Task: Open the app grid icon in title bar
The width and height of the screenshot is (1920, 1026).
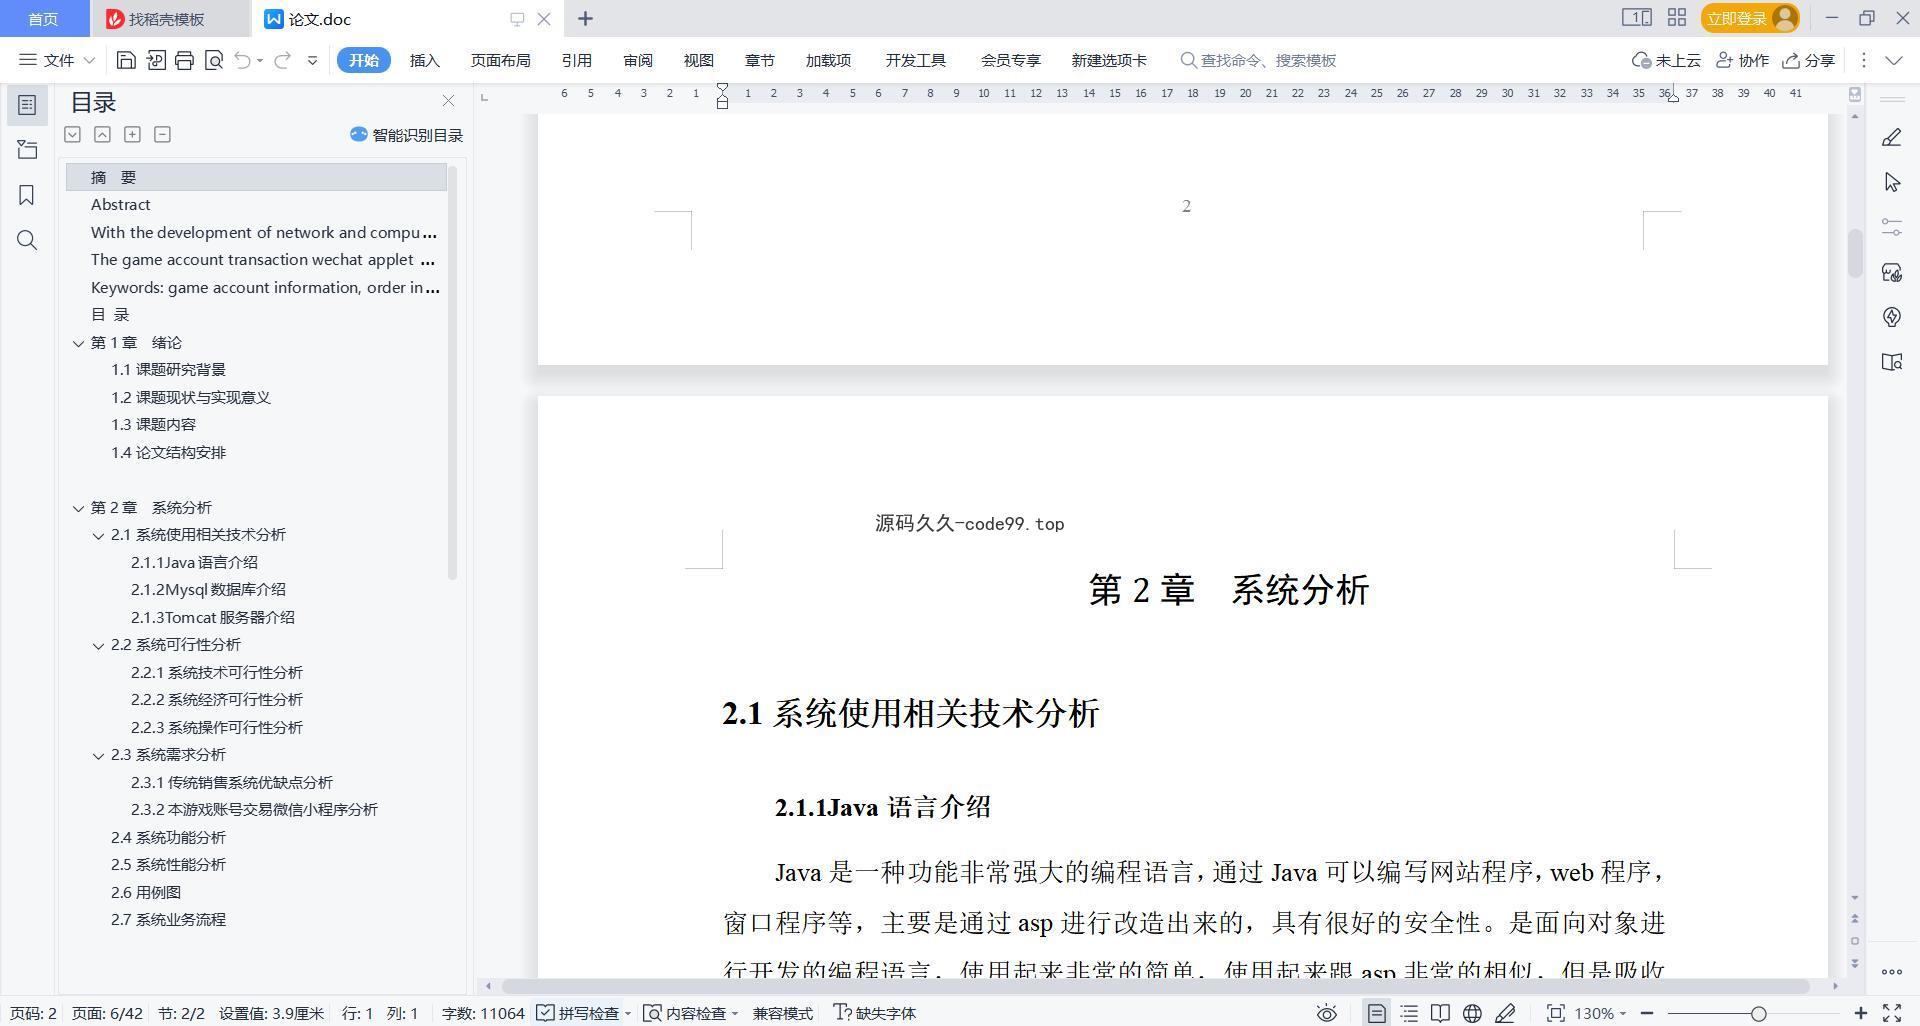Action: click(x=1677, y=18)
